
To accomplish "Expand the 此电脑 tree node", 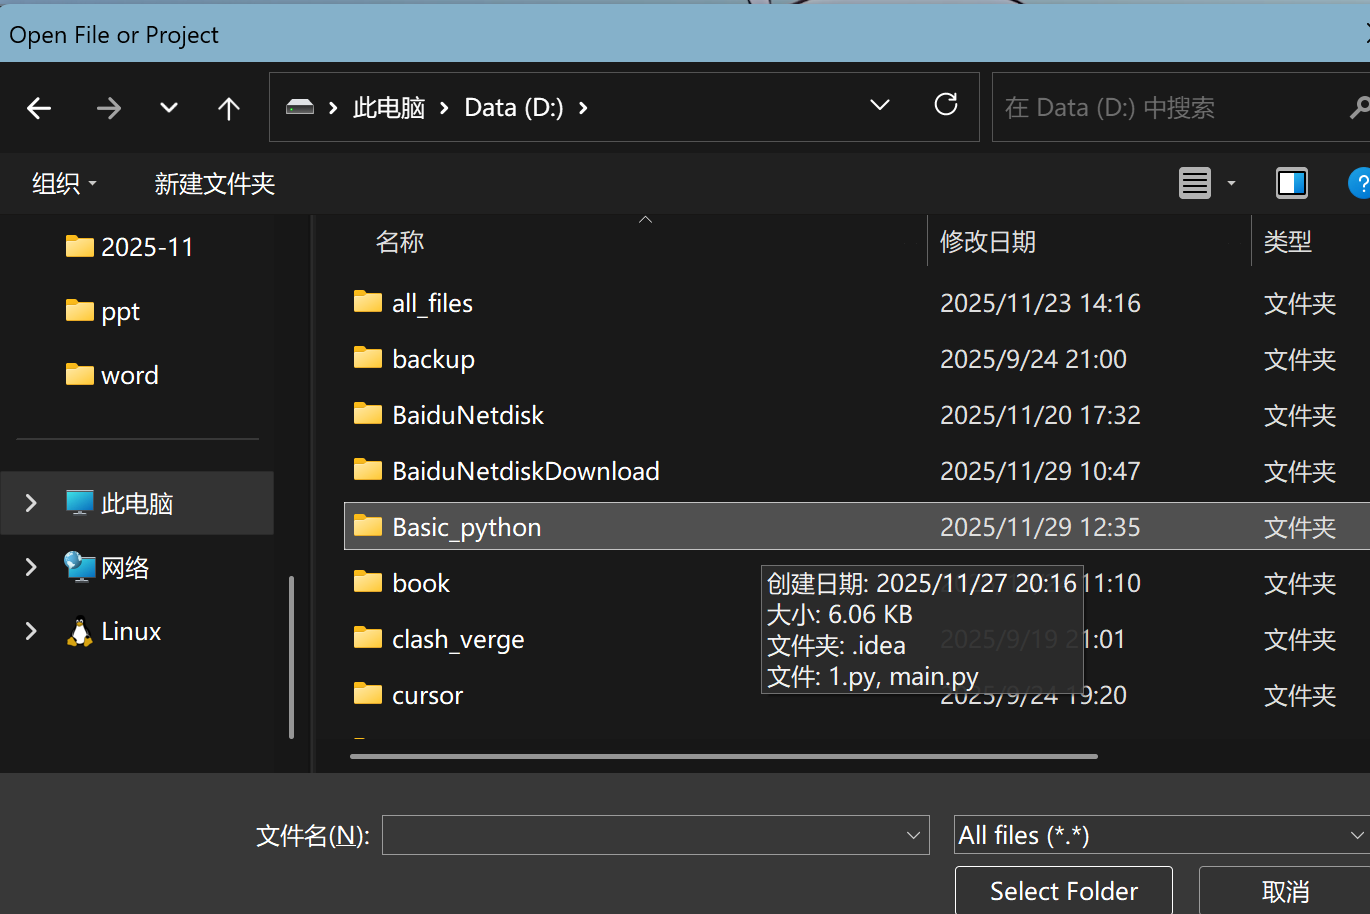I will 31,503.
